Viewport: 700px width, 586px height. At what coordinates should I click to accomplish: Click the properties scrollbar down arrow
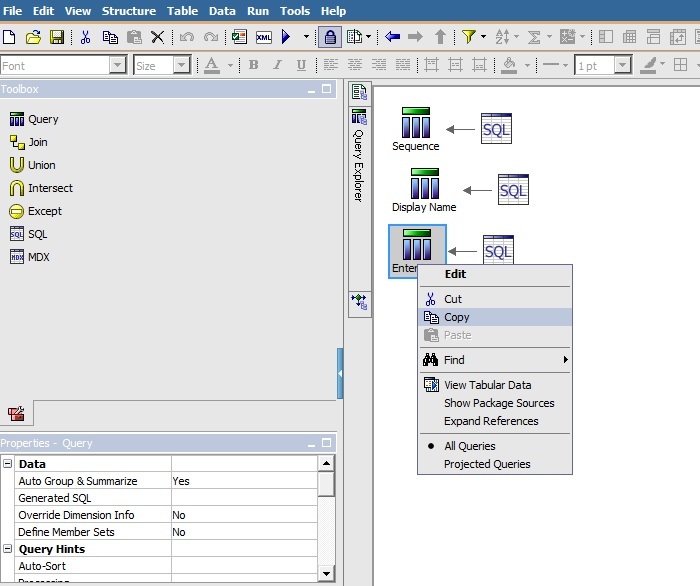(326, 574)
